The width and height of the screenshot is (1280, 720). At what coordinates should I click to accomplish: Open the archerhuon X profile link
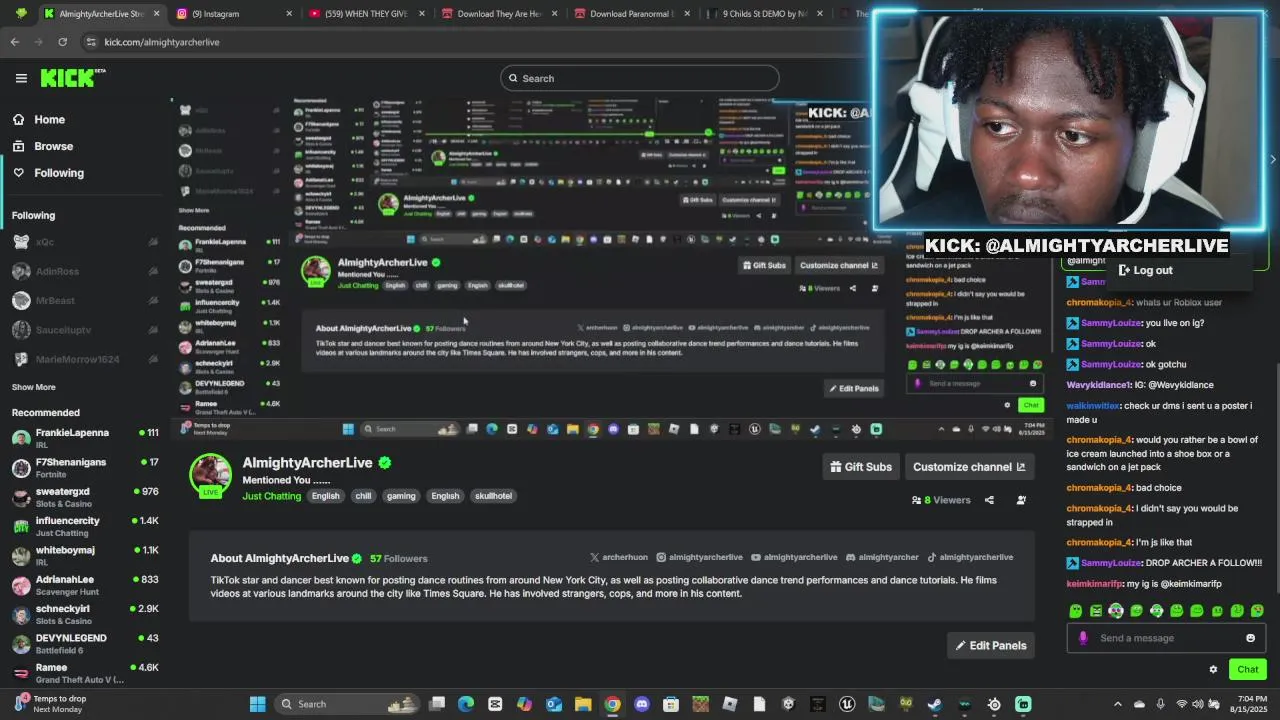click(619, 557)
